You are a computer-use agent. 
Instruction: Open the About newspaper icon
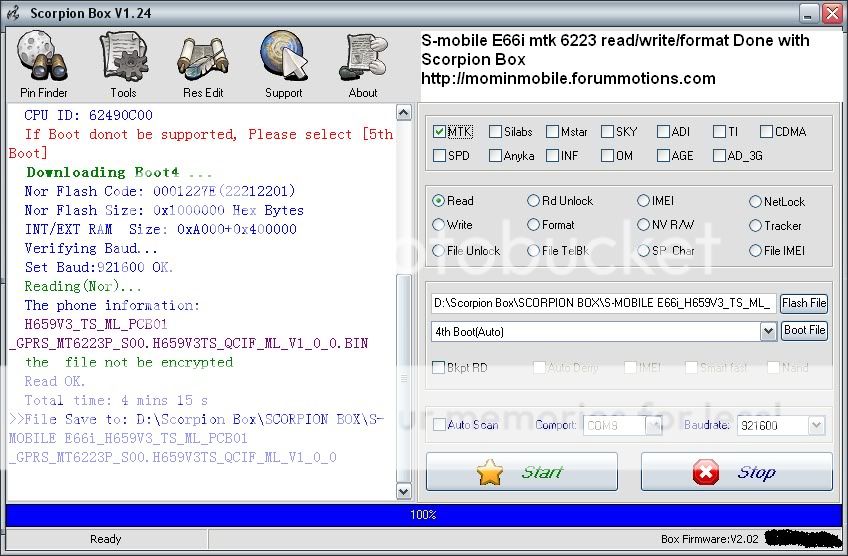tap(363, 64)
